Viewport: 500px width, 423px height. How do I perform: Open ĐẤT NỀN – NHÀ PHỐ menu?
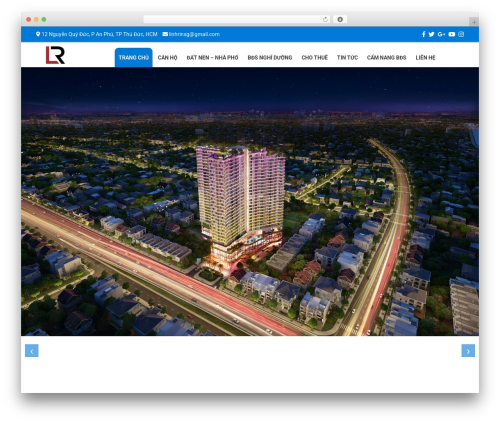(212, 58)
